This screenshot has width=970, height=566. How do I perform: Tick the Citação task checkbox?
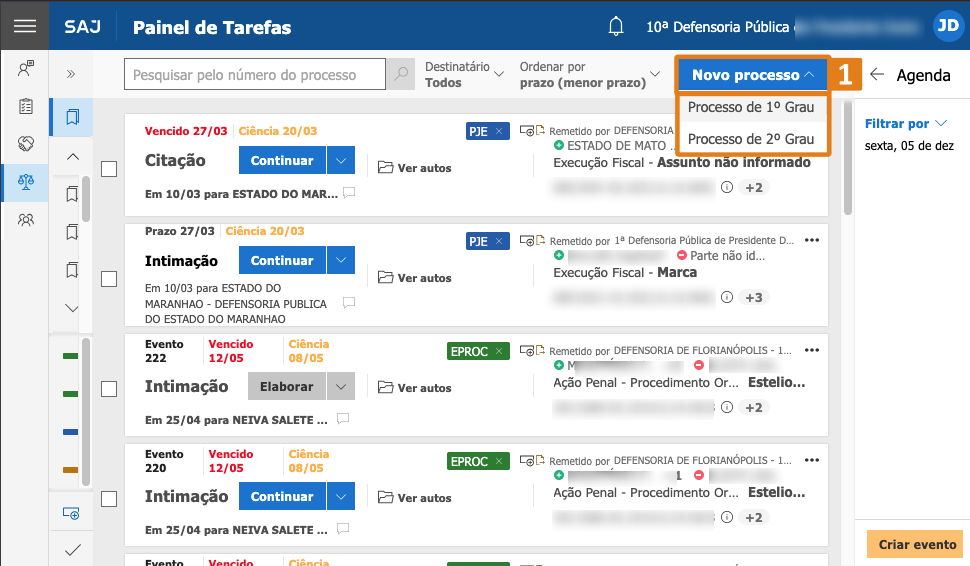[x=109, y=169]
